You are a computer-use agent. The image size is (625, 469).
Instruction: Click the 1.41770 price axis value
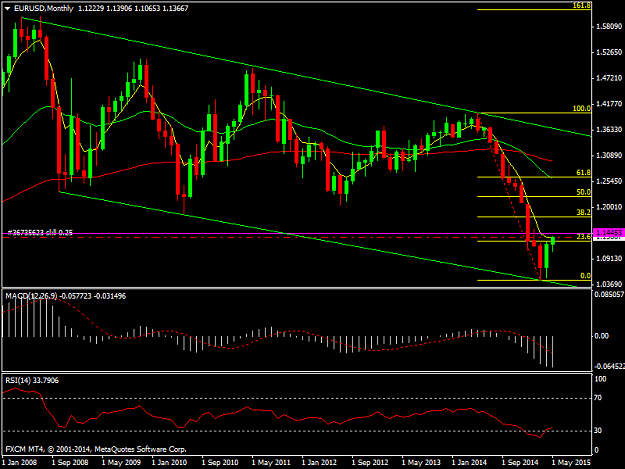tap(609, 104)
